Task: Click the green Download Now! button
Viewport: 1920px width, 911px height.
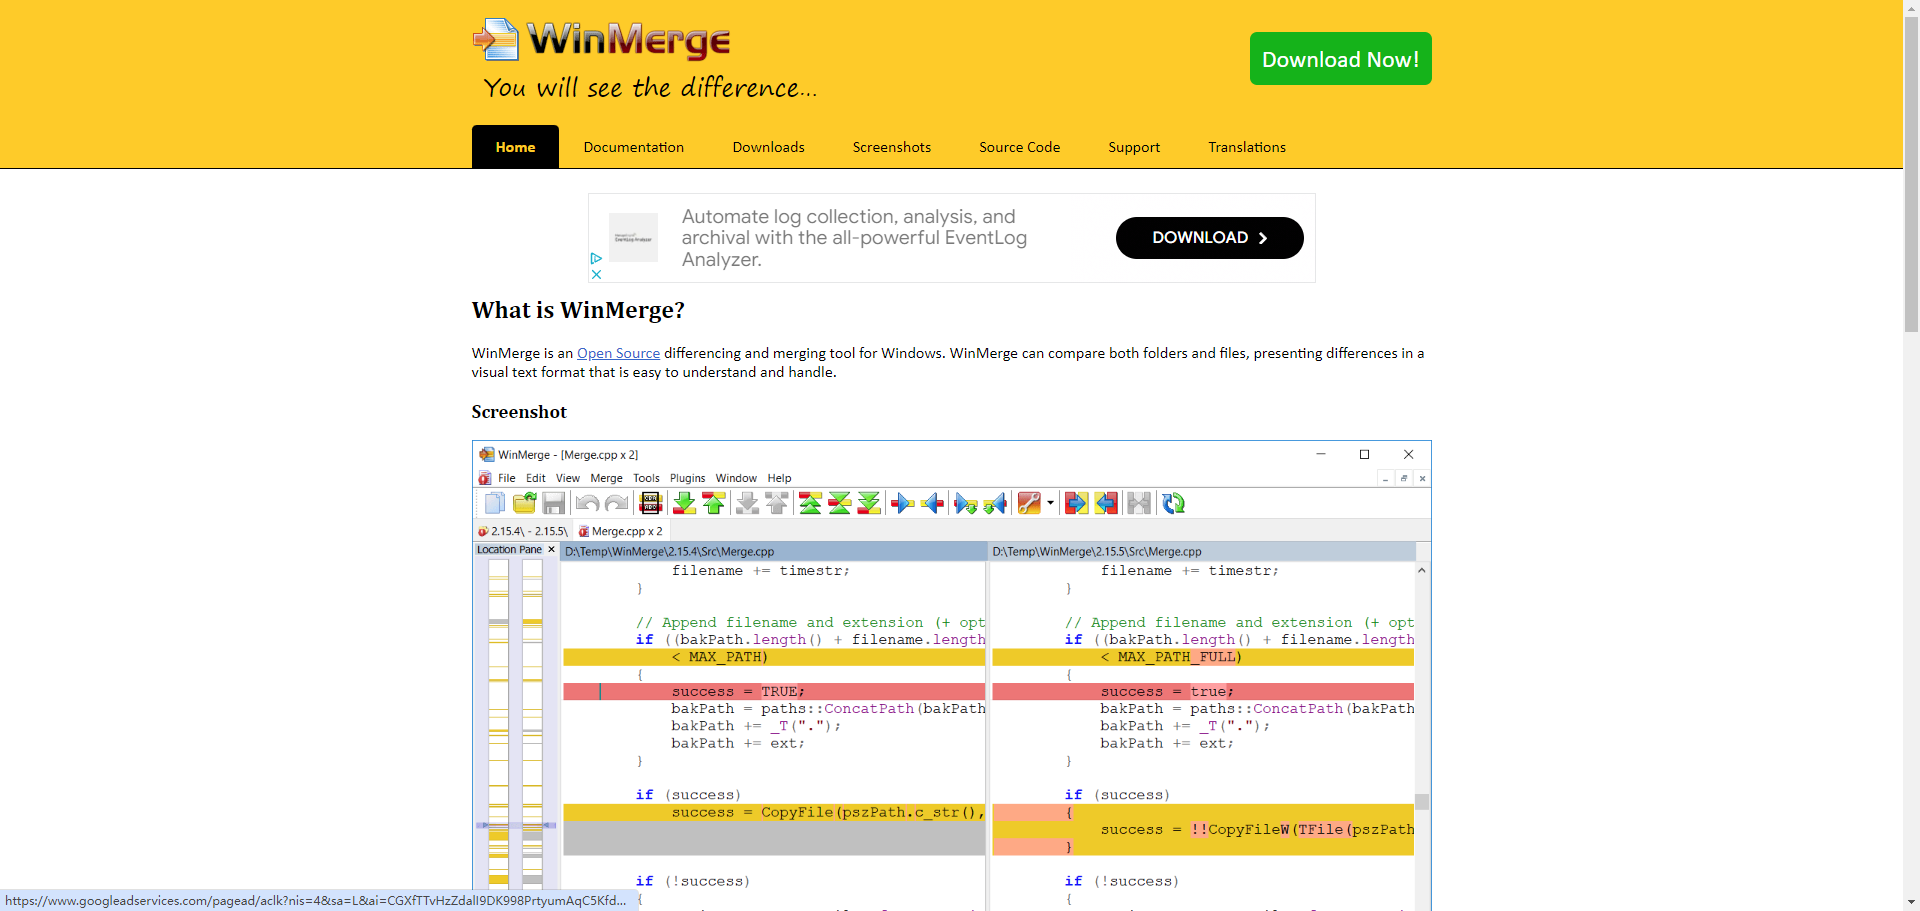Action: point(1340,59)
